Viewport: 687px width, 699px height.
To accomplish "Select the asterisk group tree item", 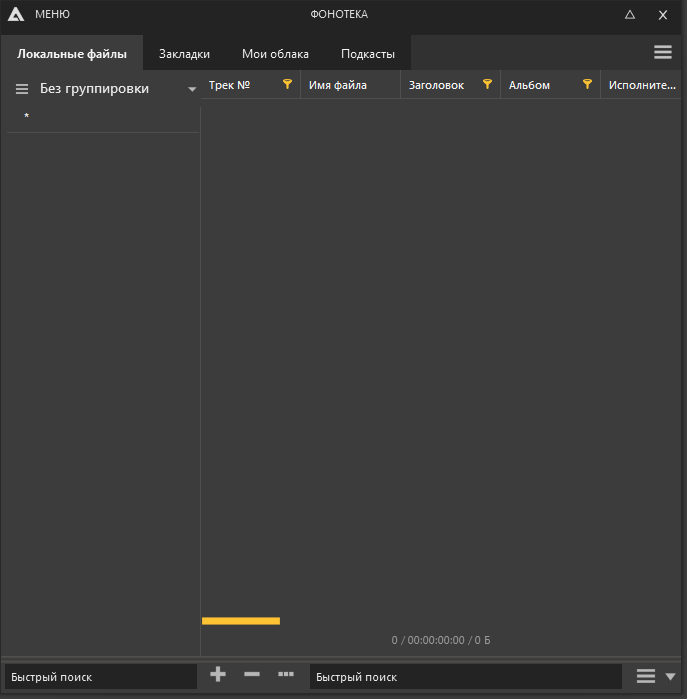I will point(27,118).
